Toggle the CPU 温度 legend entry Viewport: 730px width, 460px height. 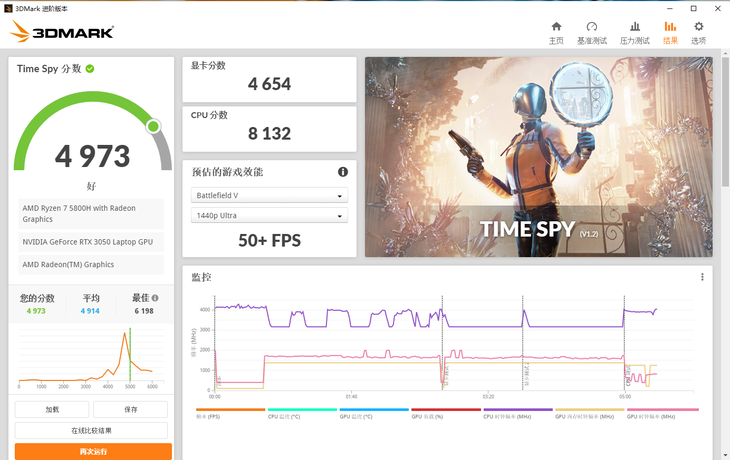click(x=302, y=413)
